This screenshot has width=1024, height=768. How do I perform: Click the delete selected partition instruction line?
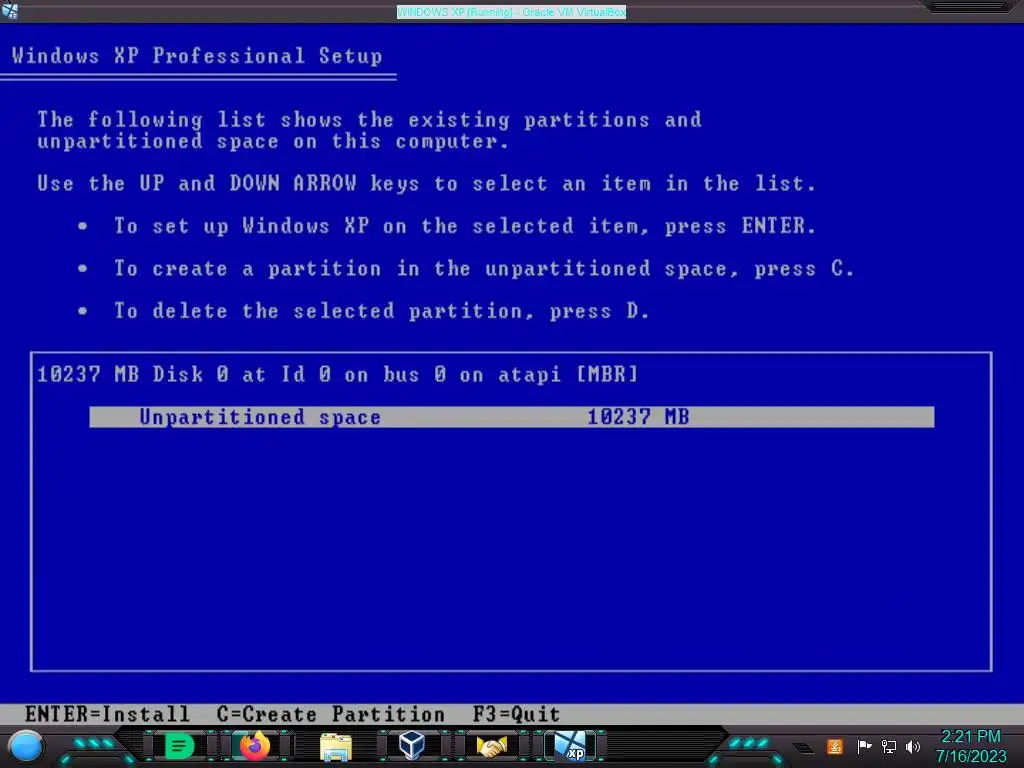tap(382, 311)
